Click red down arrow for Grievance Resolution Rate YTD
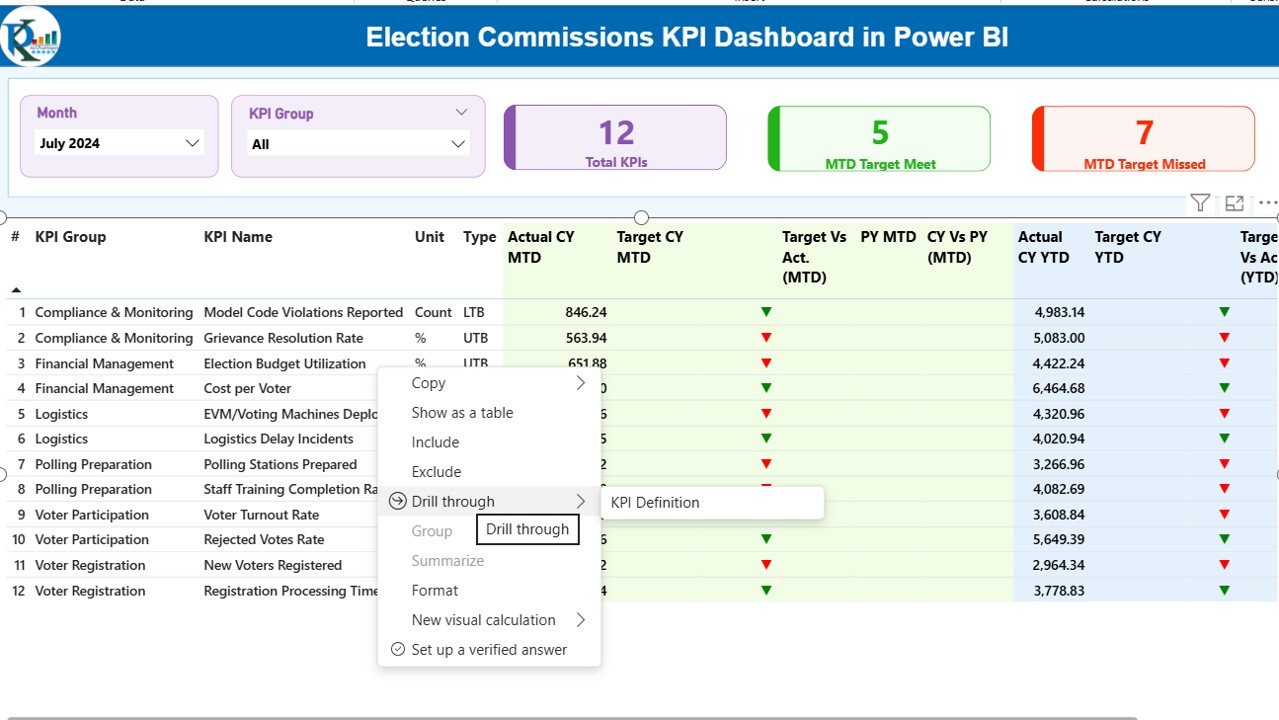The height and width of the screenshot is (720, 1279). pos(1224,338)
